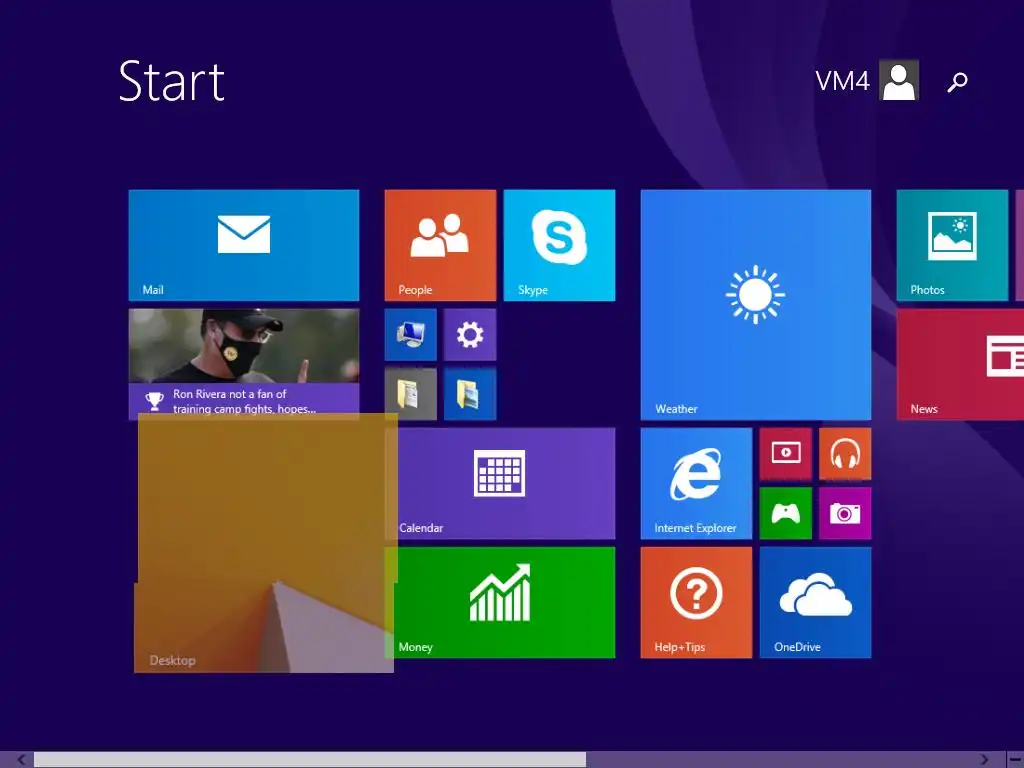
Task: Open the OneDrive tile
Action: pyautogui.click(x=815, y=602)
